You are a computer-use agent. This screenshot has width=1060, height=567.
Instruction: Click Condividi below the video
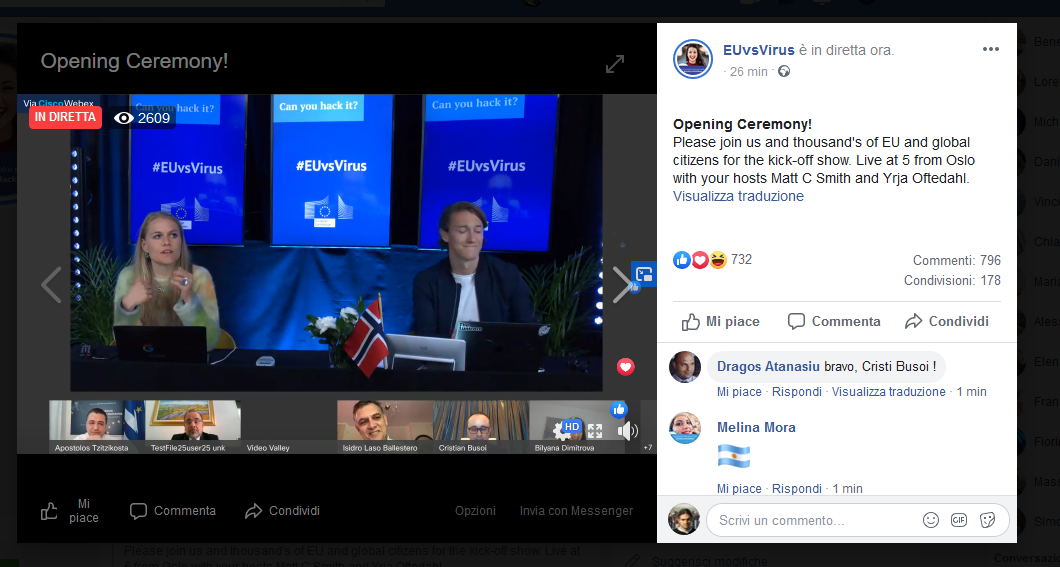tap(282, 511)
